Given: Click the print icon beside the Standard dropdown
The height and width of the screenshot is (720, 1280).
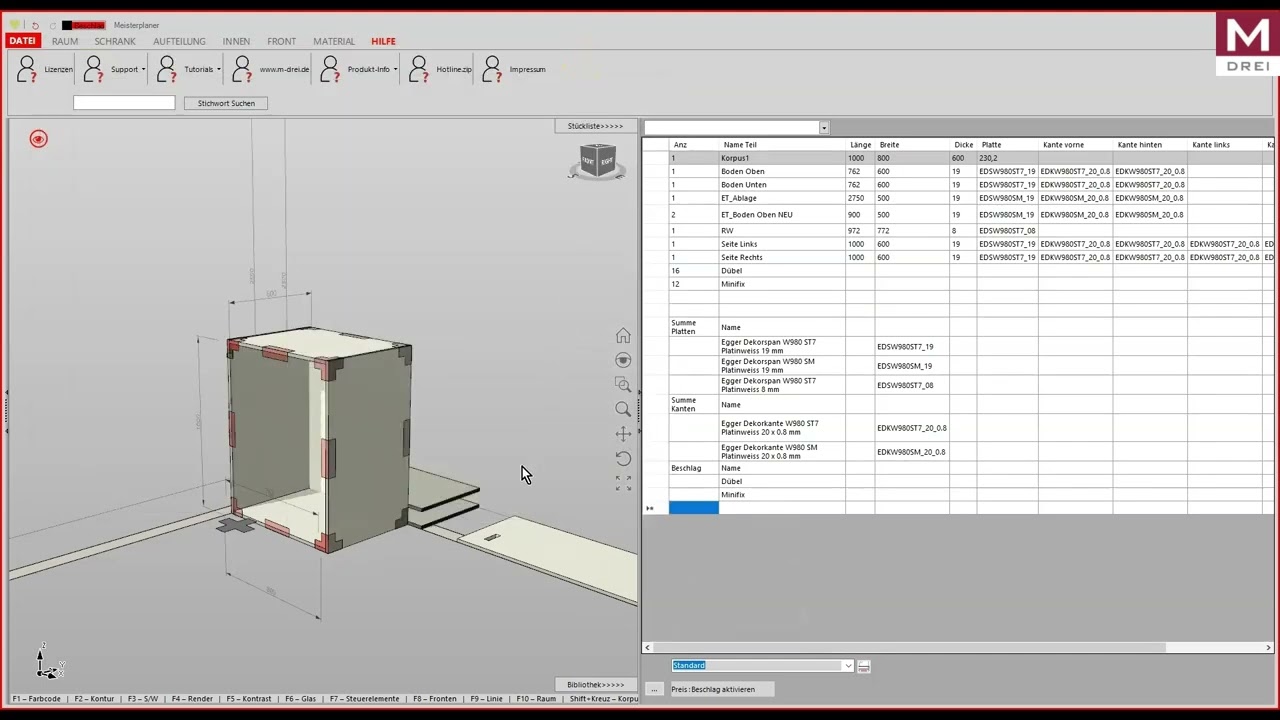Looking at the screenshot, I should pyautogui.click(x=864, y=666).
